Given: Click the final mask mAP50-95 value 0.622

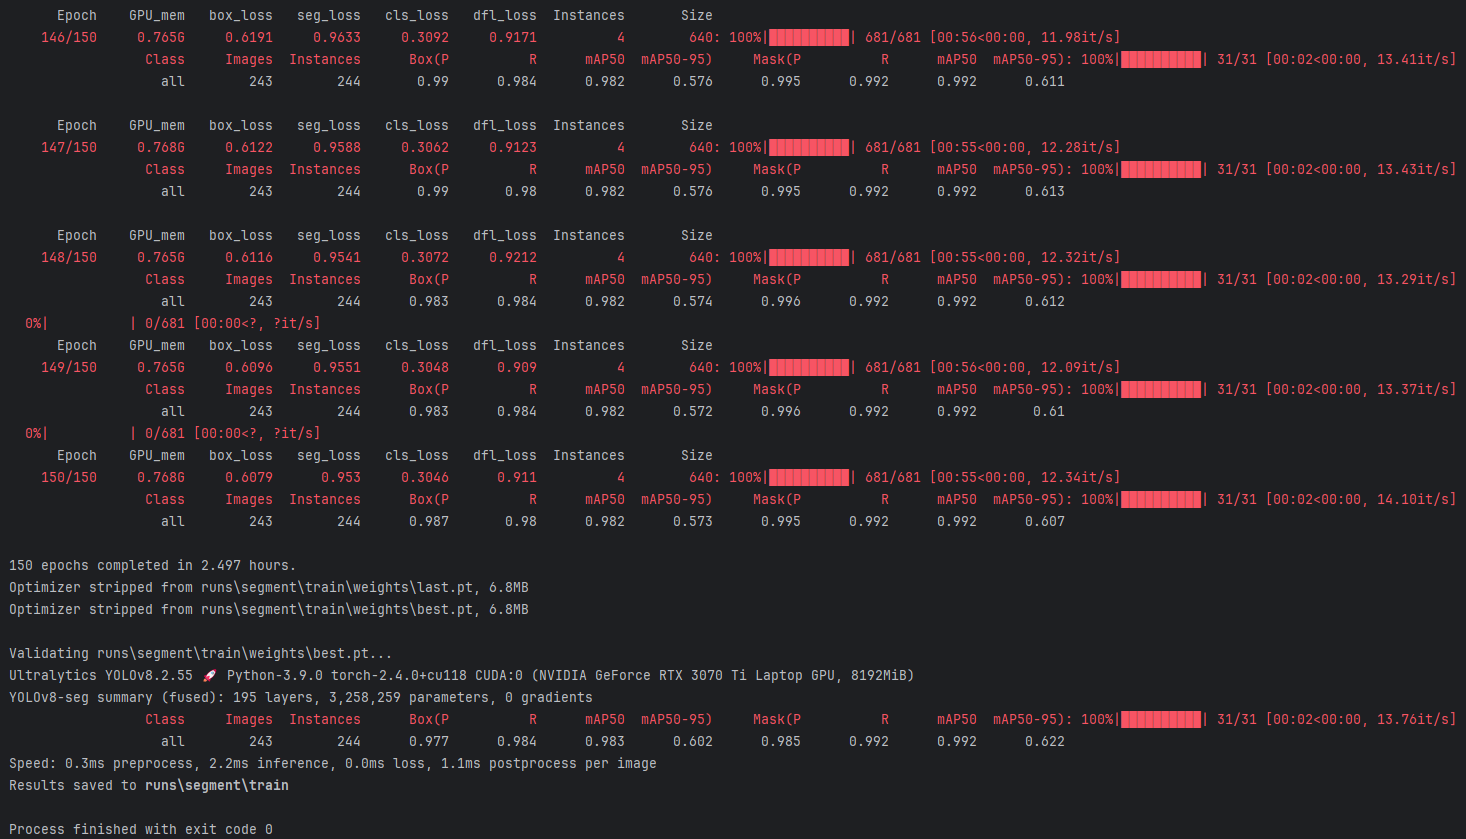Looking at the screenshot, I should 1045,741.
